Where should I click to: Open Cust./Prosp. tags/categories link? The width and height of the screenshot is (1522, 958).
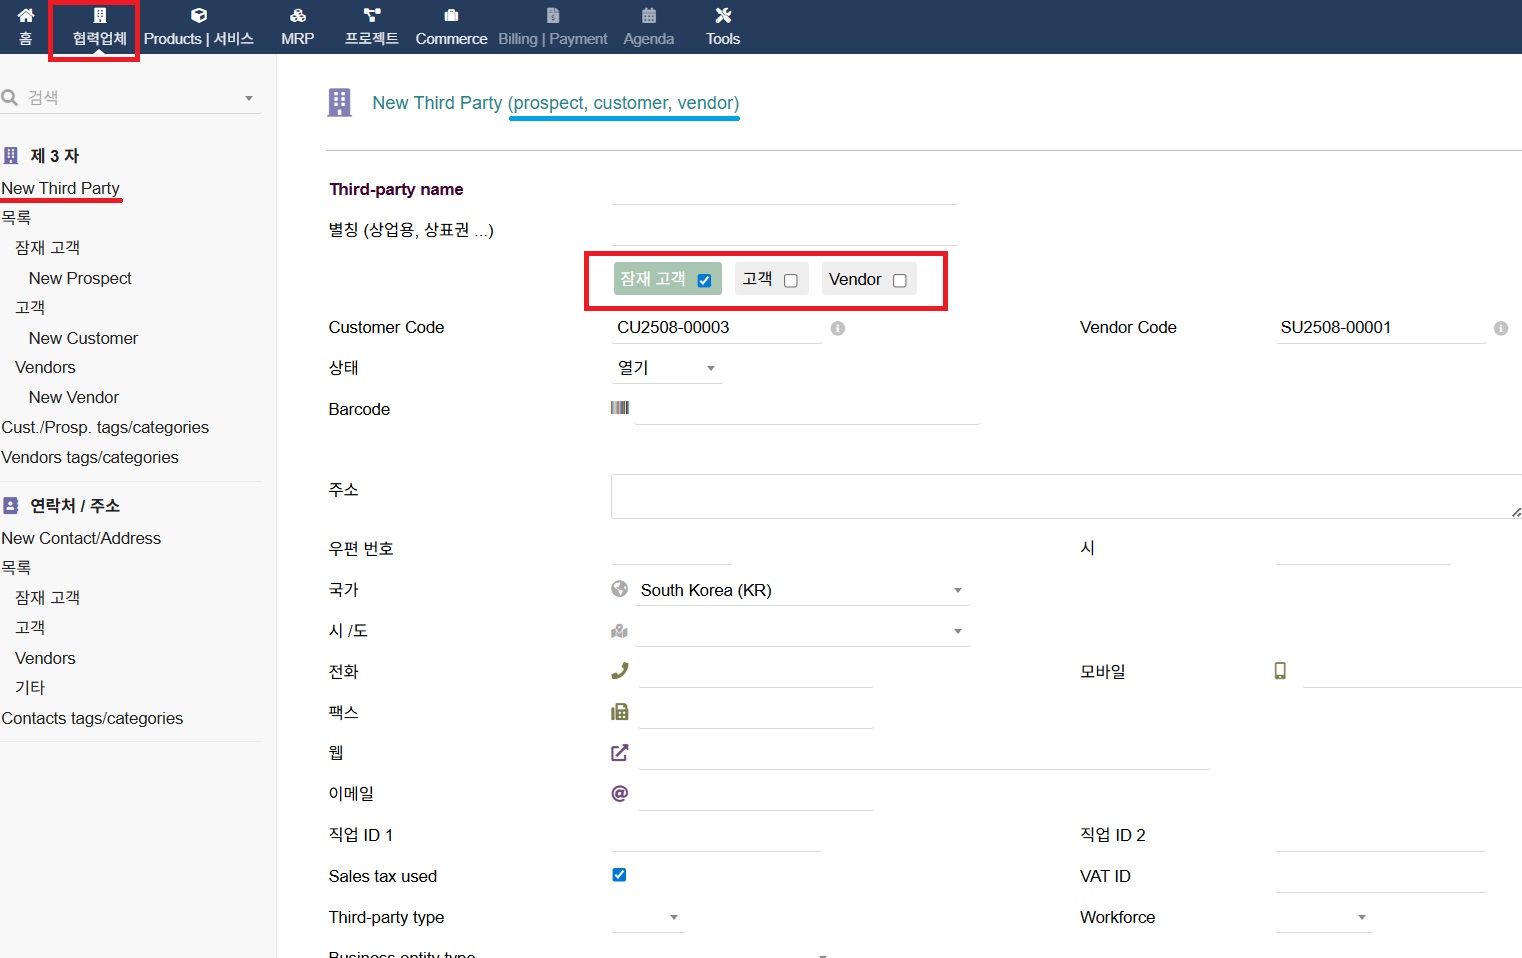point(105,427)
